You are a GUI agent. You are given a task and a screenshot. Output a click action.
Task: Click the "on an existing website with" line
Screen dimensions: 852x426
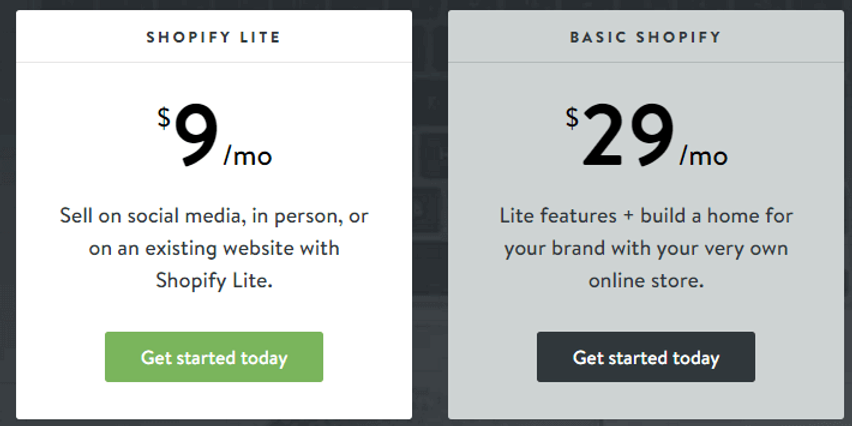click(x=214, y=249)
